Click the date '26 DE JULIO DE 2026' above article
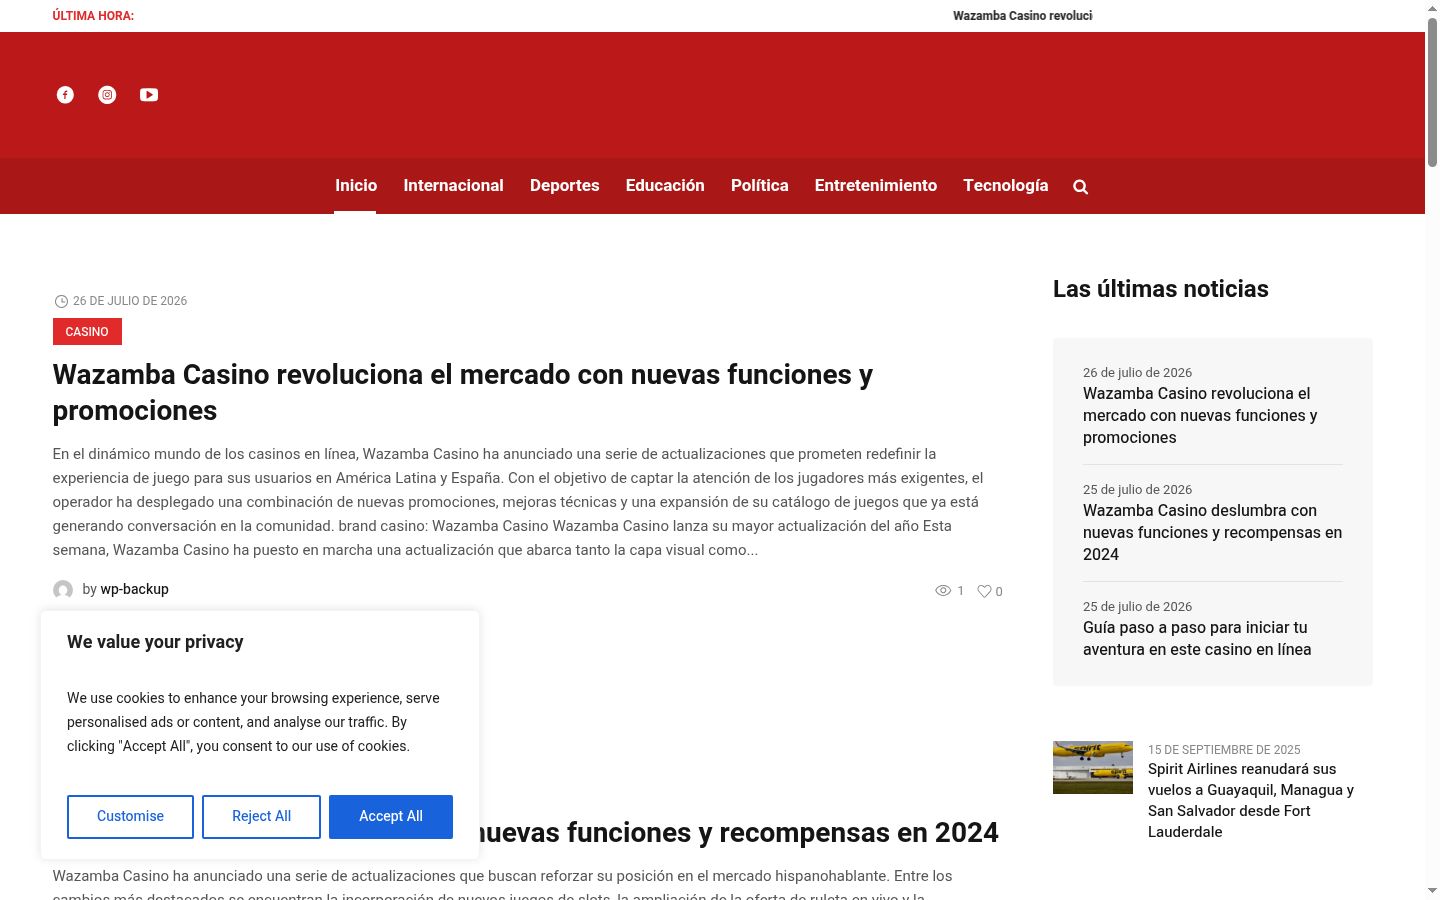The width and height of the screenshot is (1440, 900). coord(130,301)
